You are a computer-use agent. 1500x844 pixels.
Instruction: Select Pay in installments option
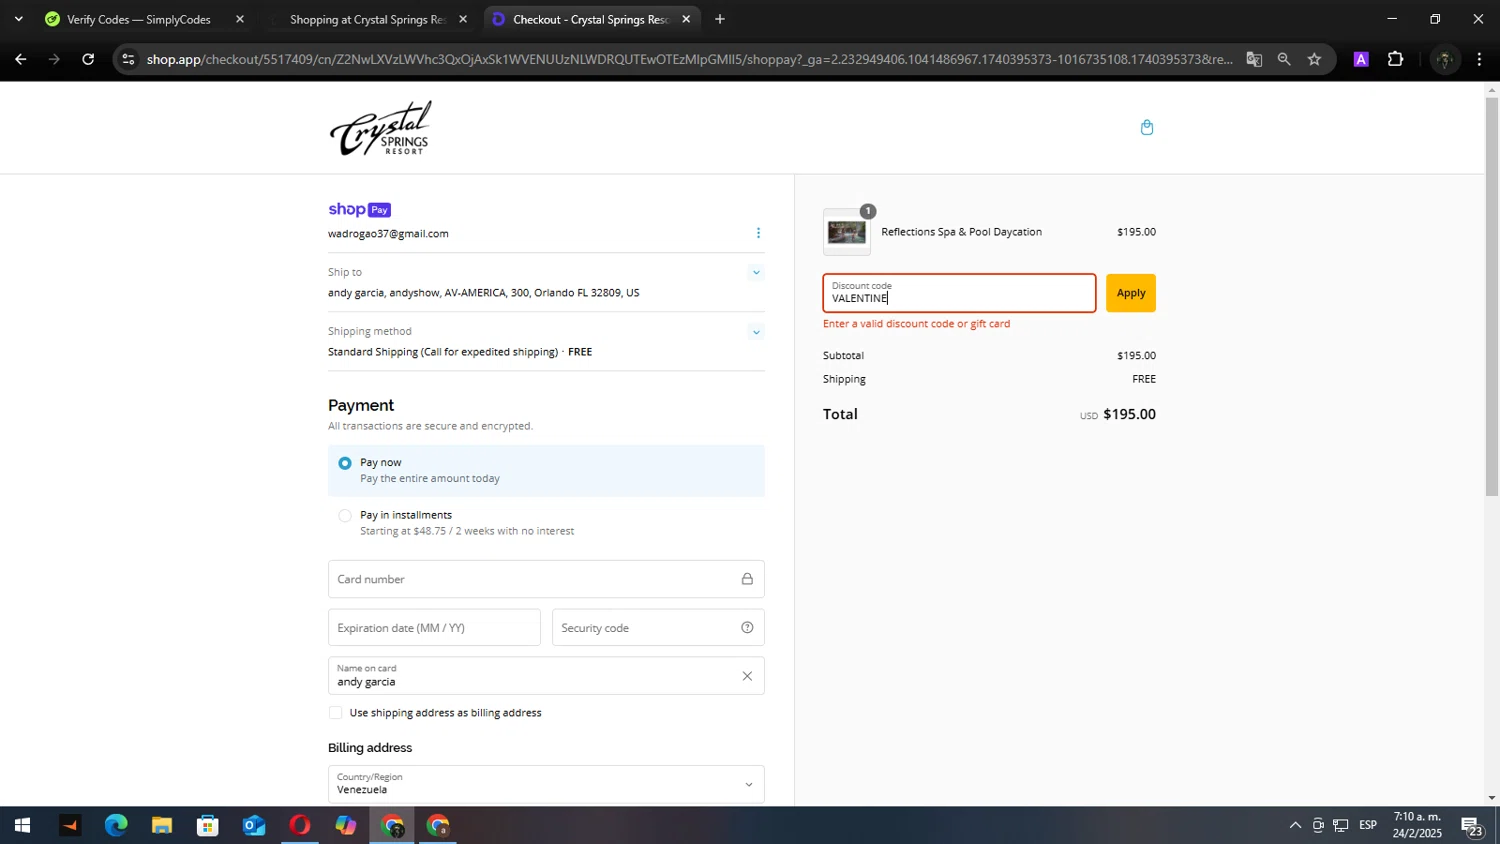[546, 522]
